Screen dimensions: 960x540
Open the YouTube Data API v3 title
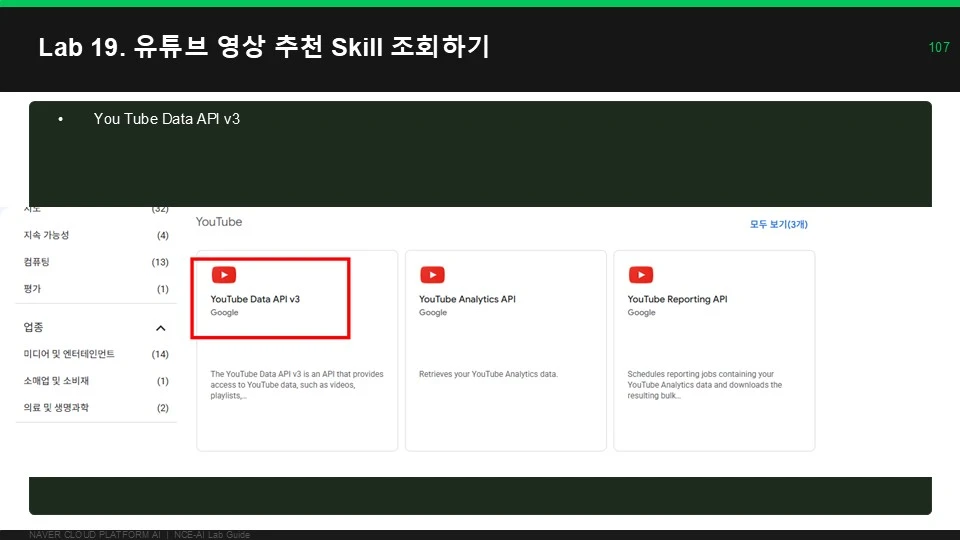pos(255,299)
